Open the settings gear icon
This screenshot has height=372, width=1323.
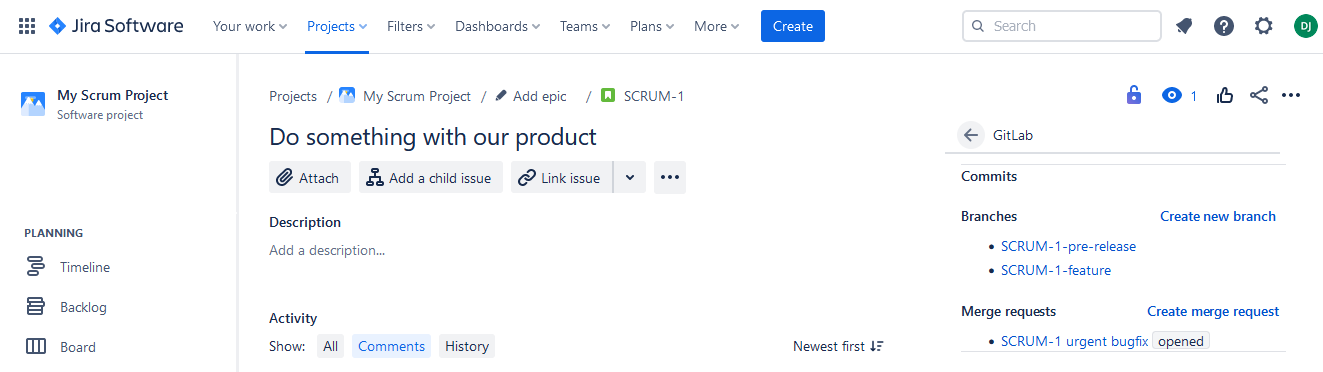(1264, 26)
